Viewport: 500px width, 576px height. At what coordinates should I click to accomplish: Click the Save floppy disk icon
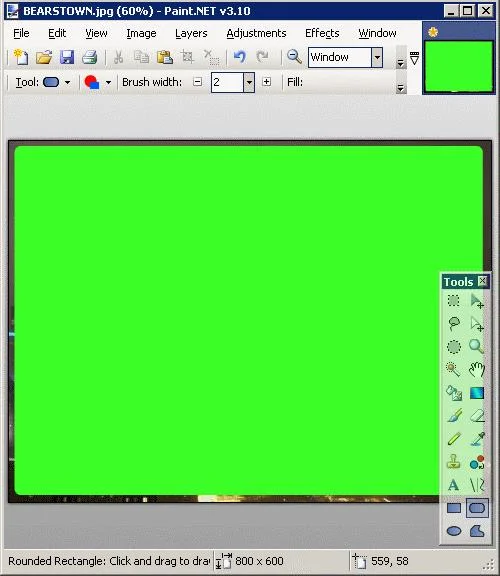pos(67,57)
